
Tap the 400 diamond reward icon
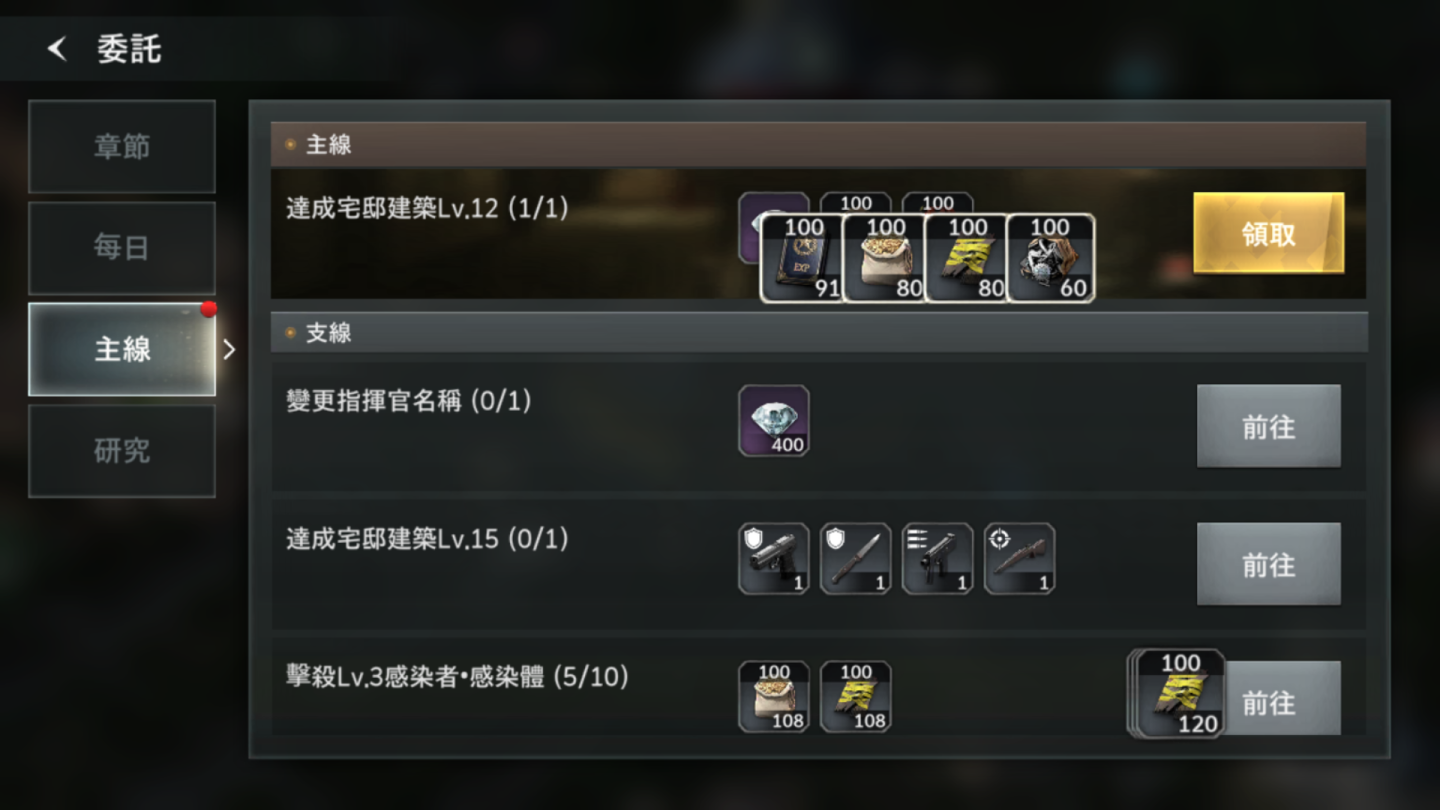(x=774, y=421)
